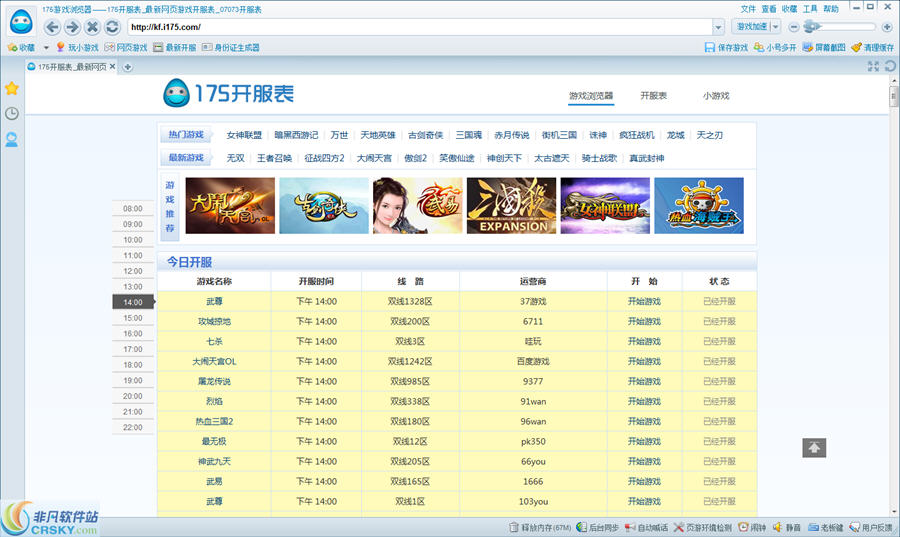Image resolution: width=900 pixels, height=537 pixels.
Task: Reload the page with the refresh icon
Action: pyautogui.click(x=112, y=27)
